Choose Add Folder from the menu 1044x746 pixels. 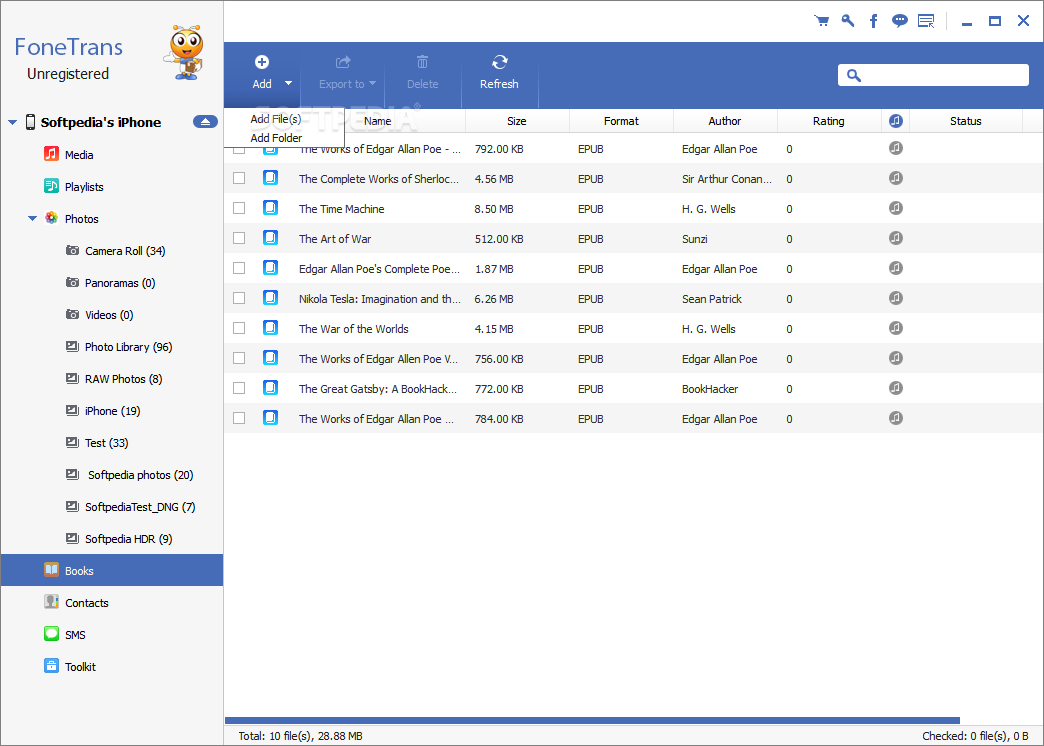tap(276, 138)
